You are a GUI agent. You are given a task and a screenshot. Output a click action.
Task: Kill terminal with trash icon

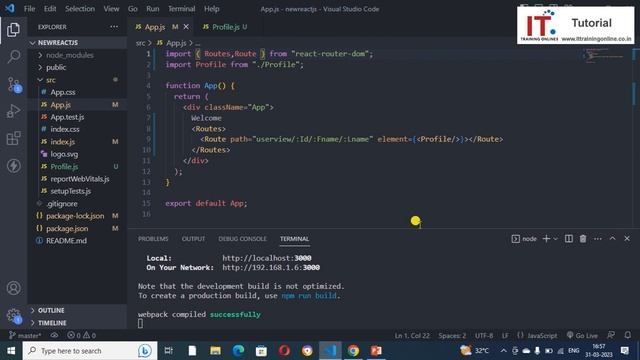[x=583, y=239]
